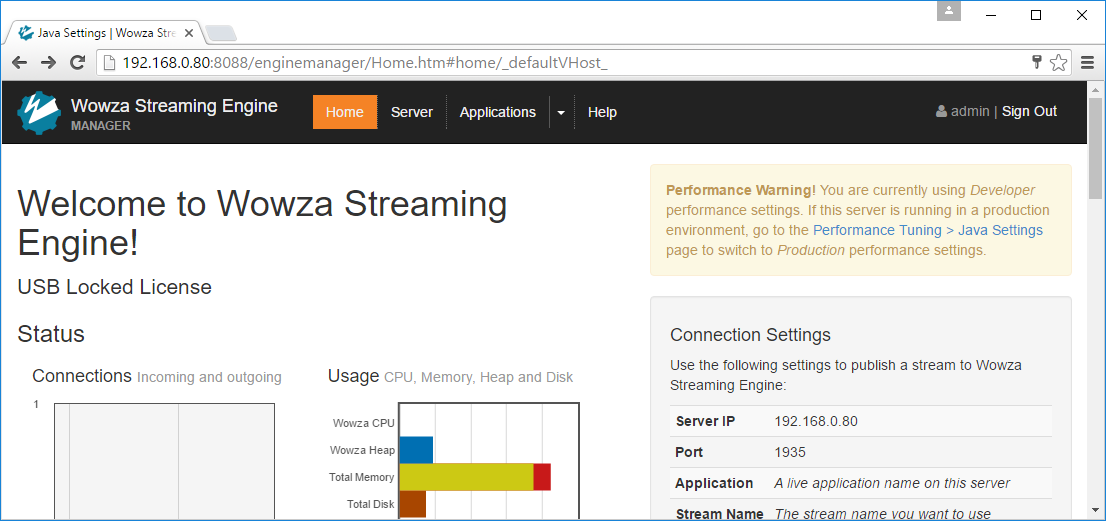Click the Application row description

[x=892, y=483]
